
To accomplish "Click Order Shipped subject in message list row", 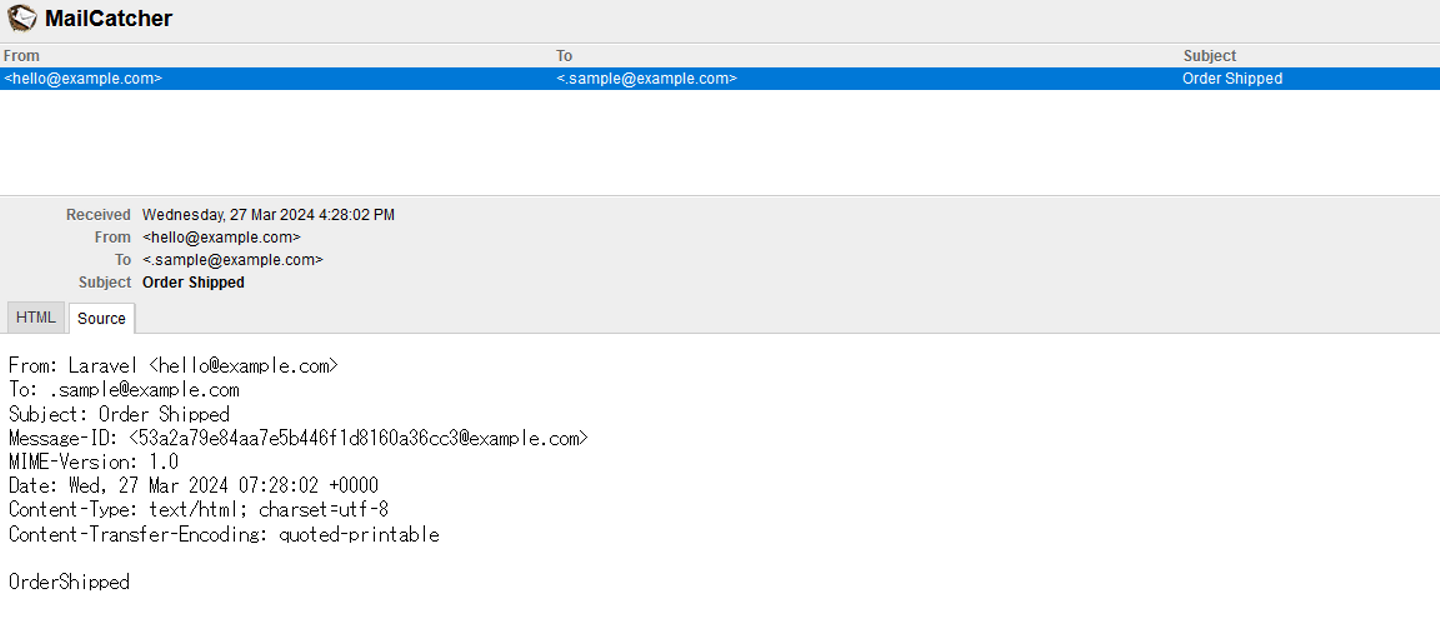I will [x=1232, y=78].
